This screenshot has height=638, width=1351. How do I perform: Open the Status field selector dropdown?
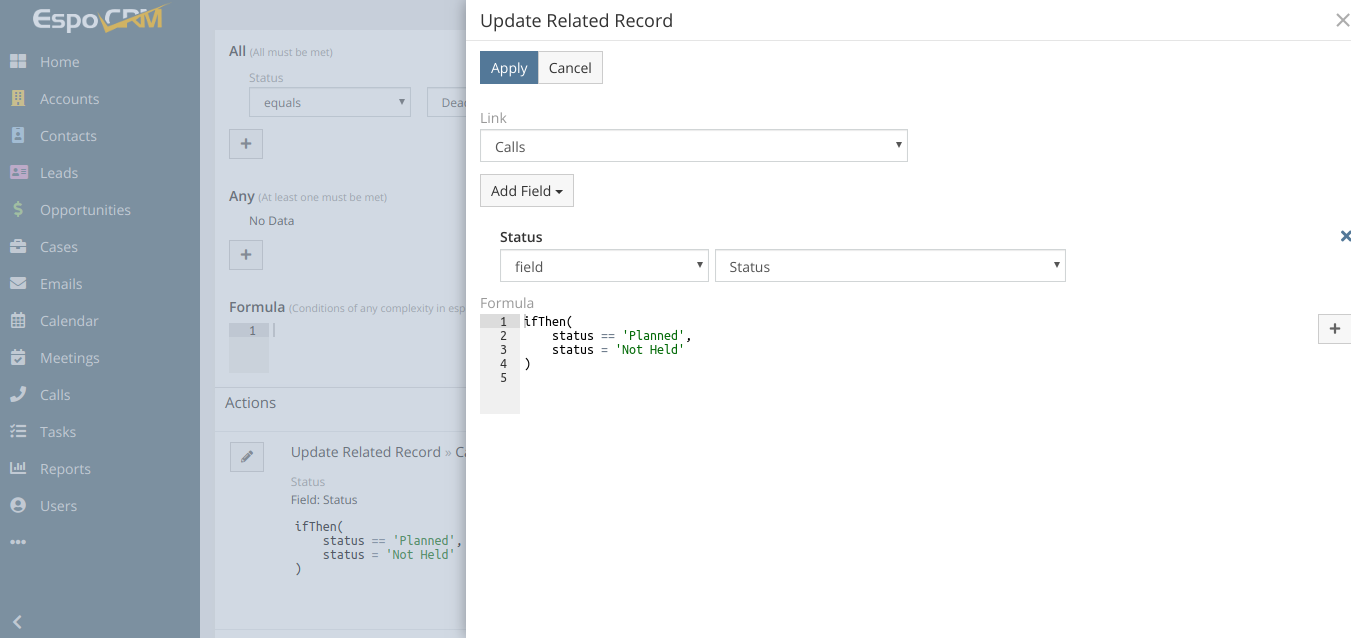click(x=889, y=266)
